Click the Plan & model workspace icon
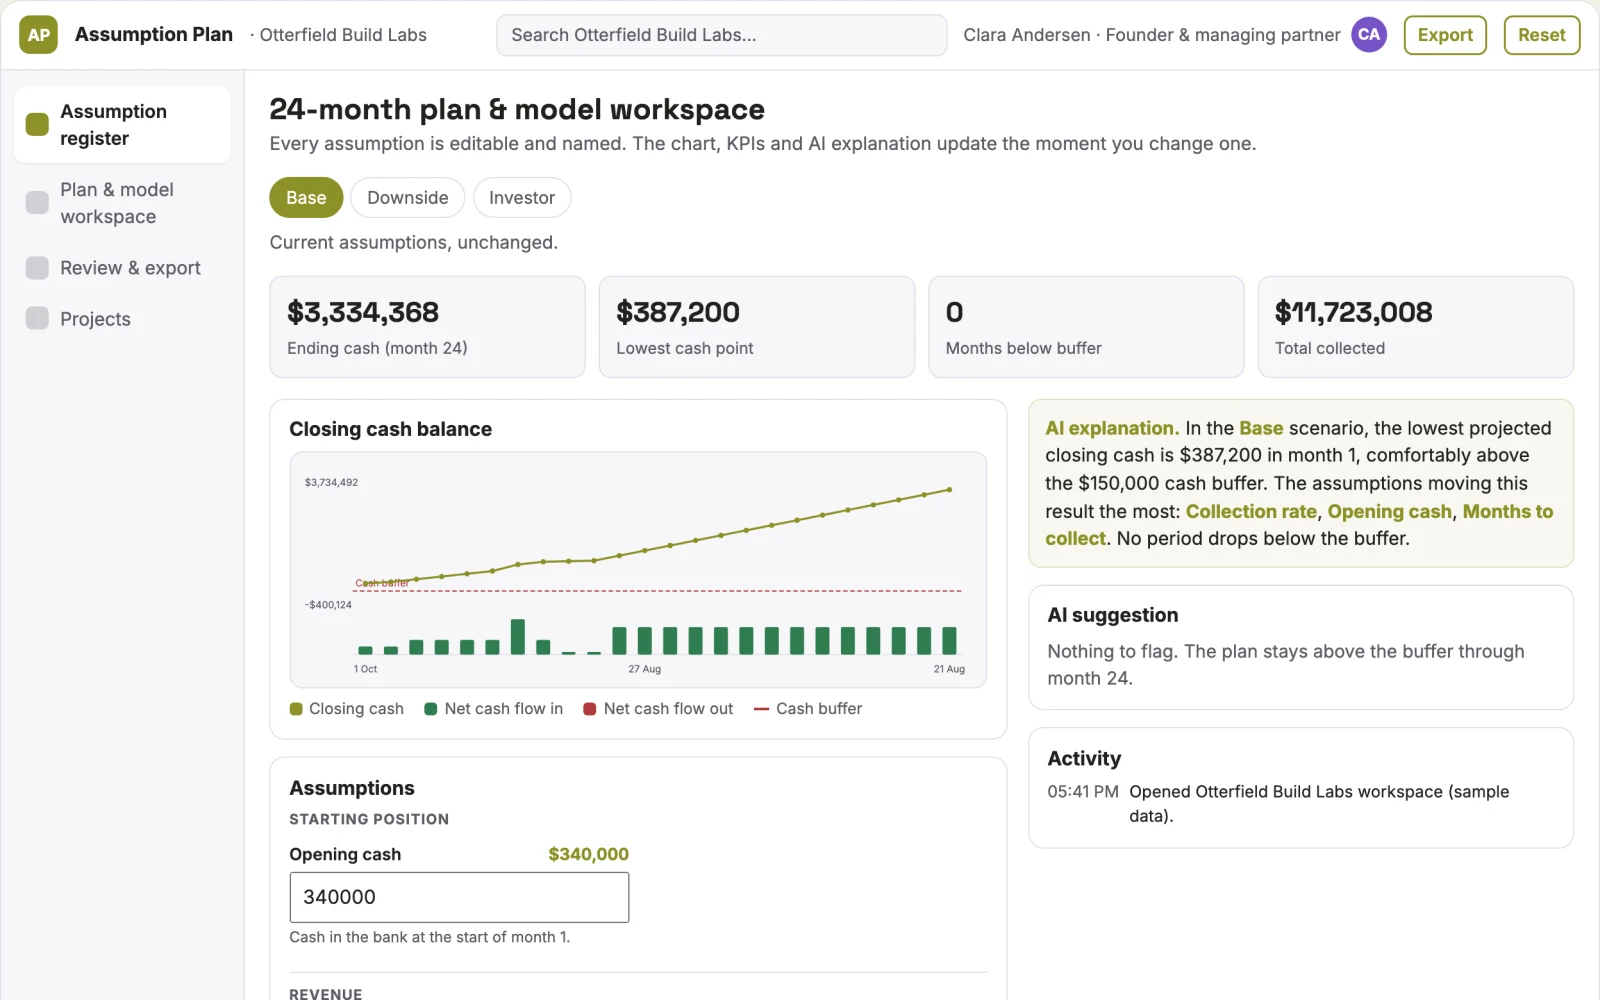Screen dimensions: 1600x1000 (37, 203)
